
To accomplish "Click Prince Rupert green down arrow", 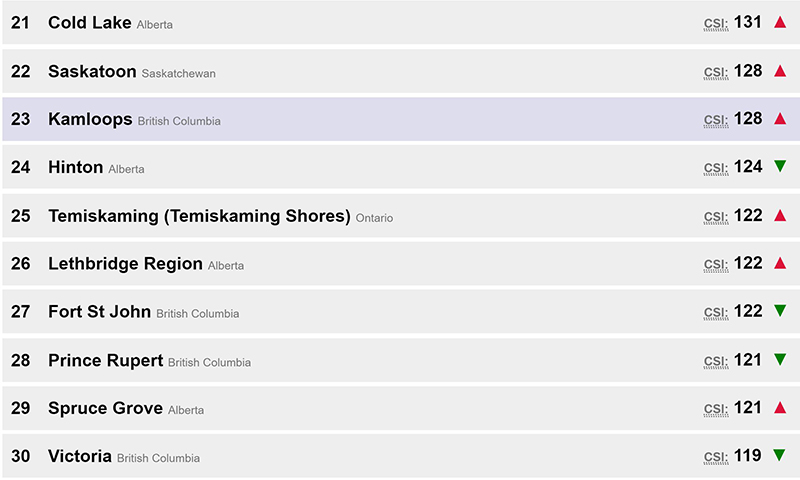I will pyautogui.click(x=781, y=359).
